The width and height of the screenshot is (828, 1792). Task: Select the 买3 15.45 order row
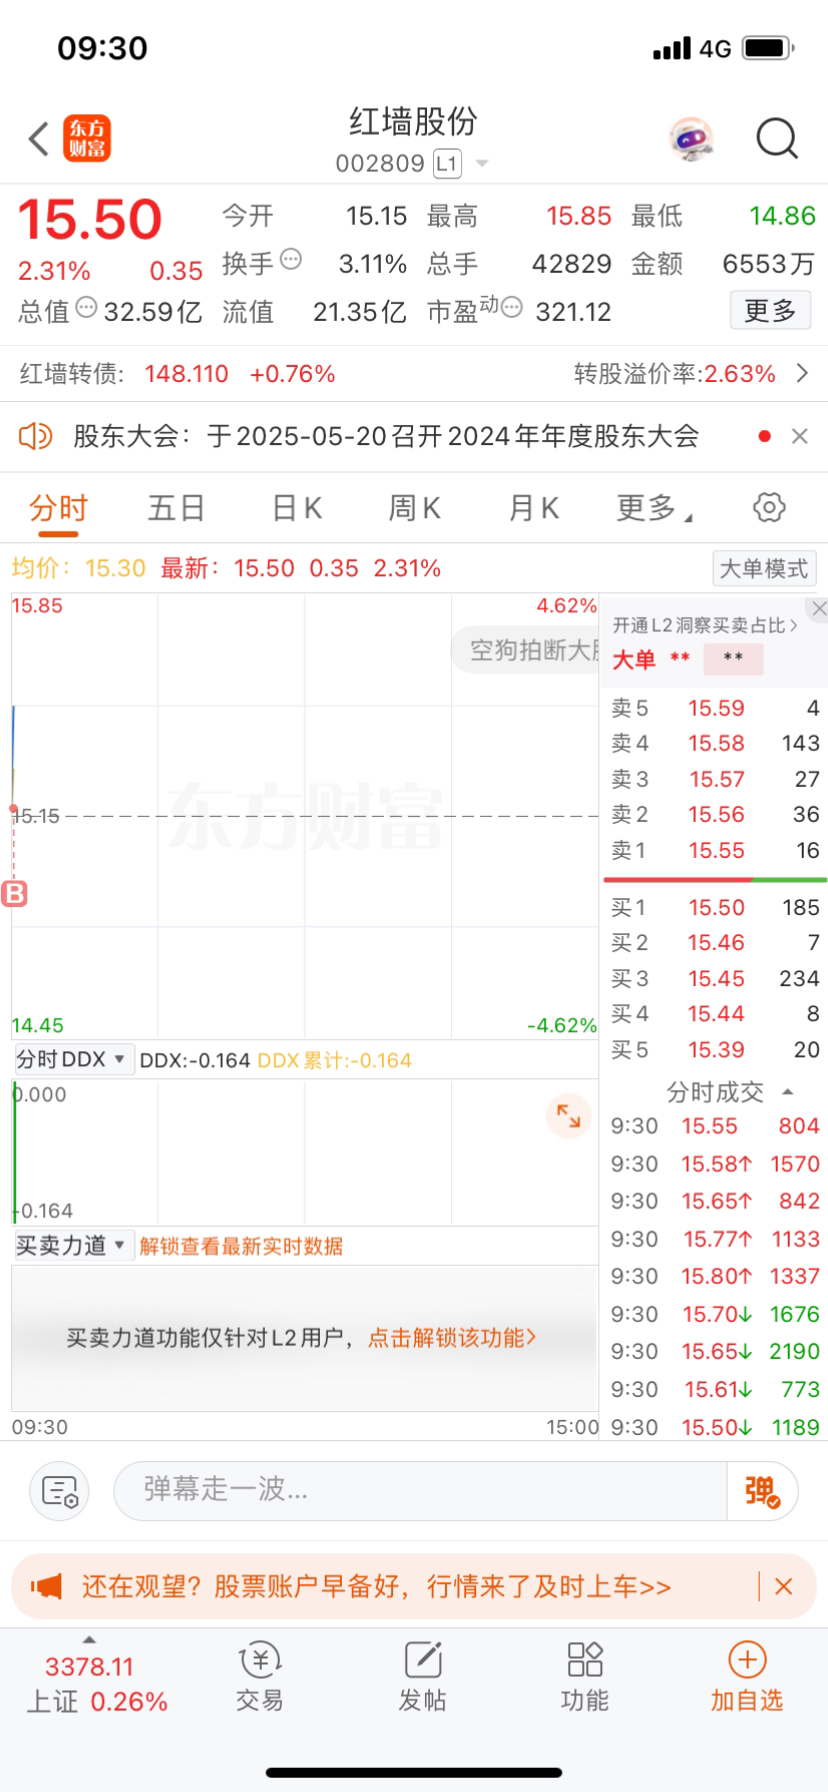point(715,978)
